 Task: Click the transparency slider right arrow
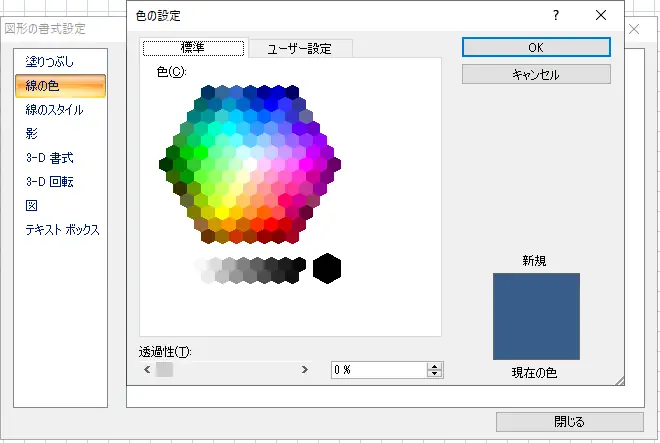(304, 370)
